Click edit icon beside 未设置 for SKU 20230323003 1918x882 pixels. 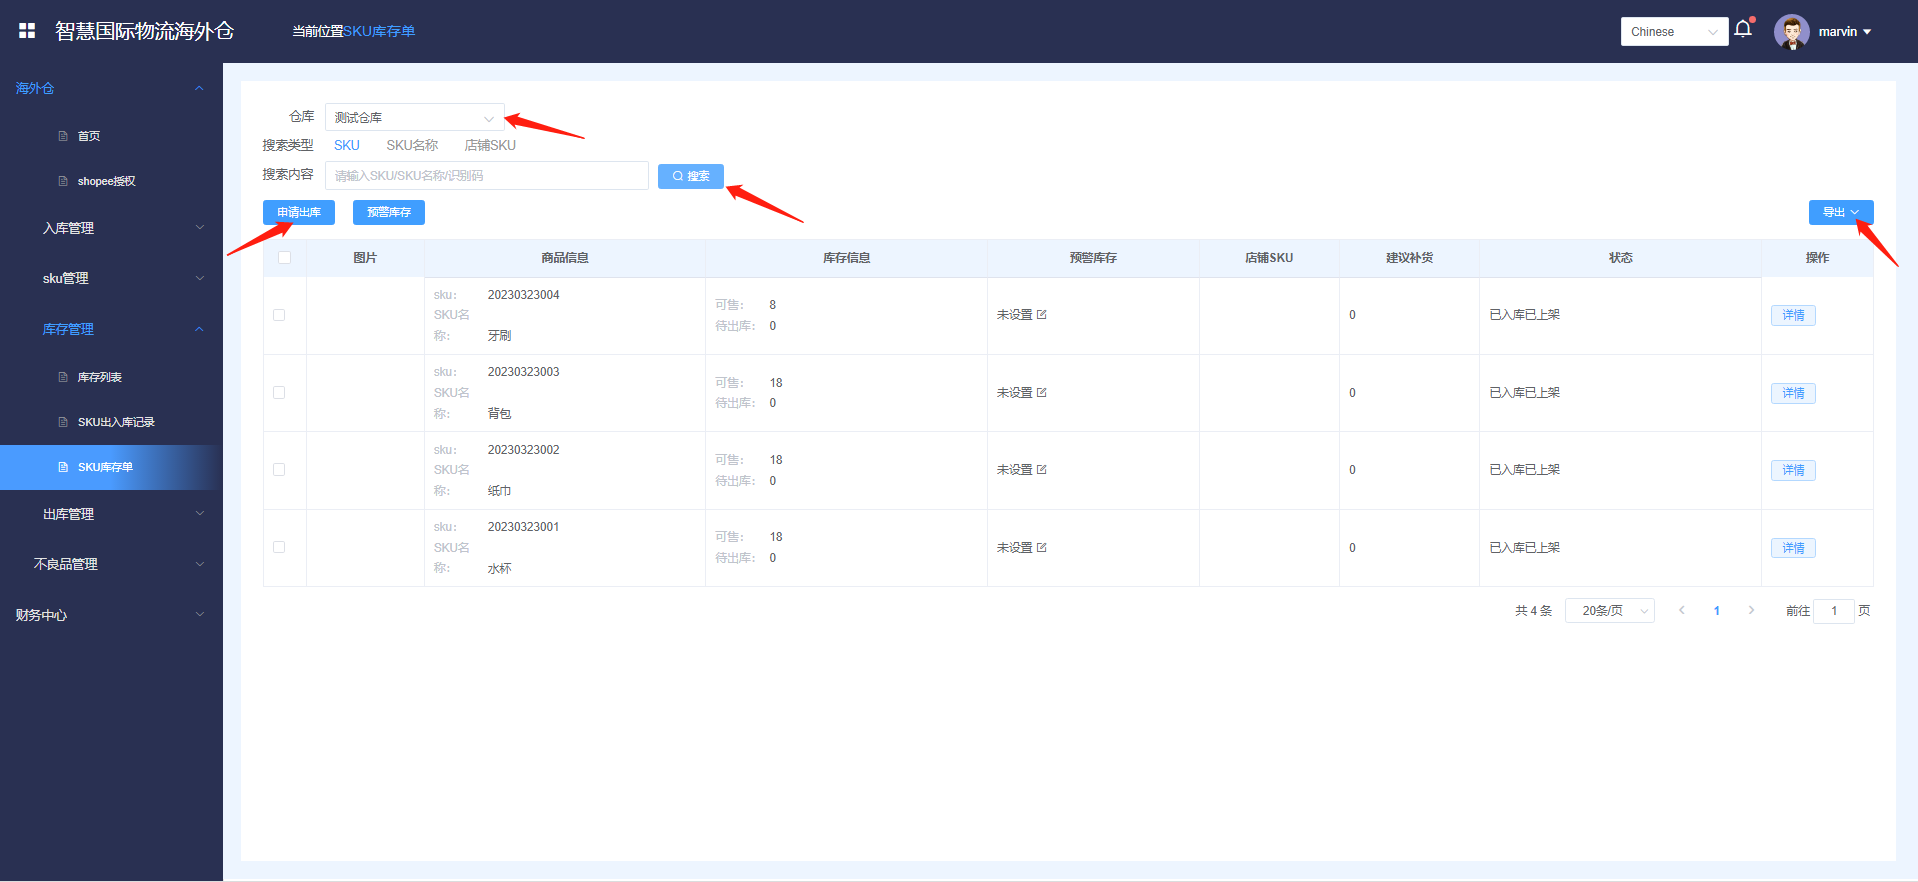1042,393
